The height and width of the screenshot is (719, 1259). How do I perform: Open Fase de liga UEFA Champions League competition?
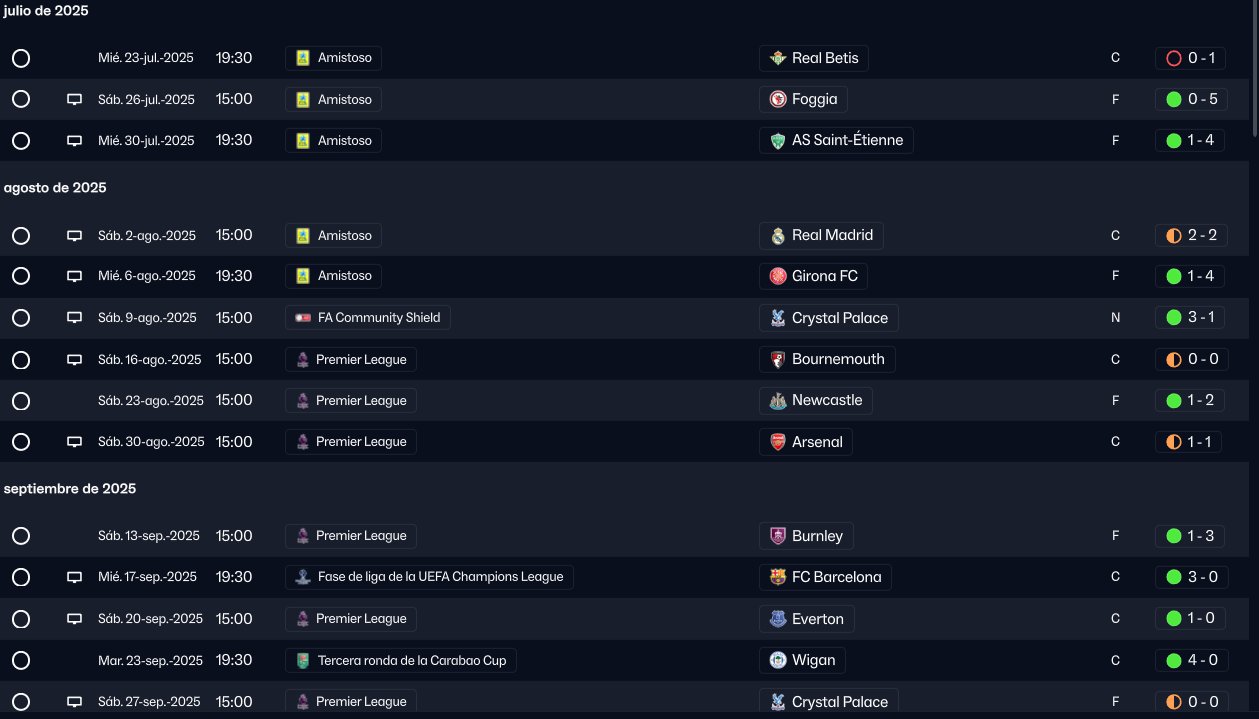tap(440, 577)
